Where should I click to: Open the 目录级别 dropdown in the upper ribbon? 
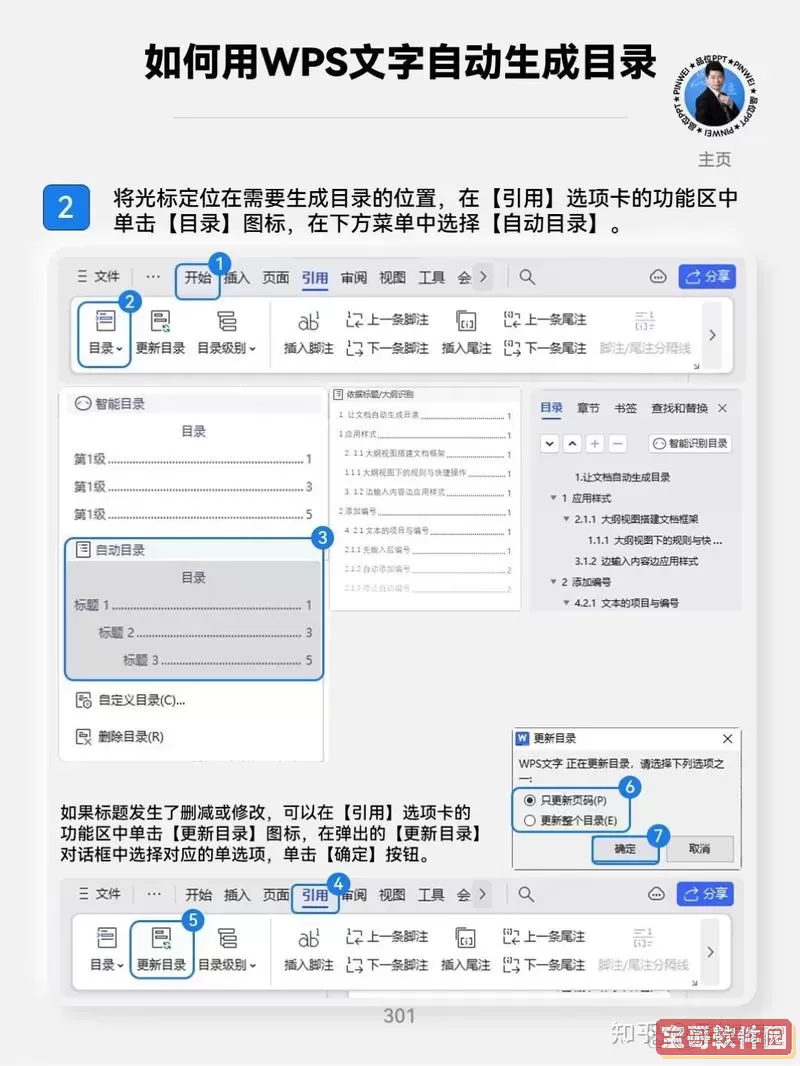(x=226, y=333)
